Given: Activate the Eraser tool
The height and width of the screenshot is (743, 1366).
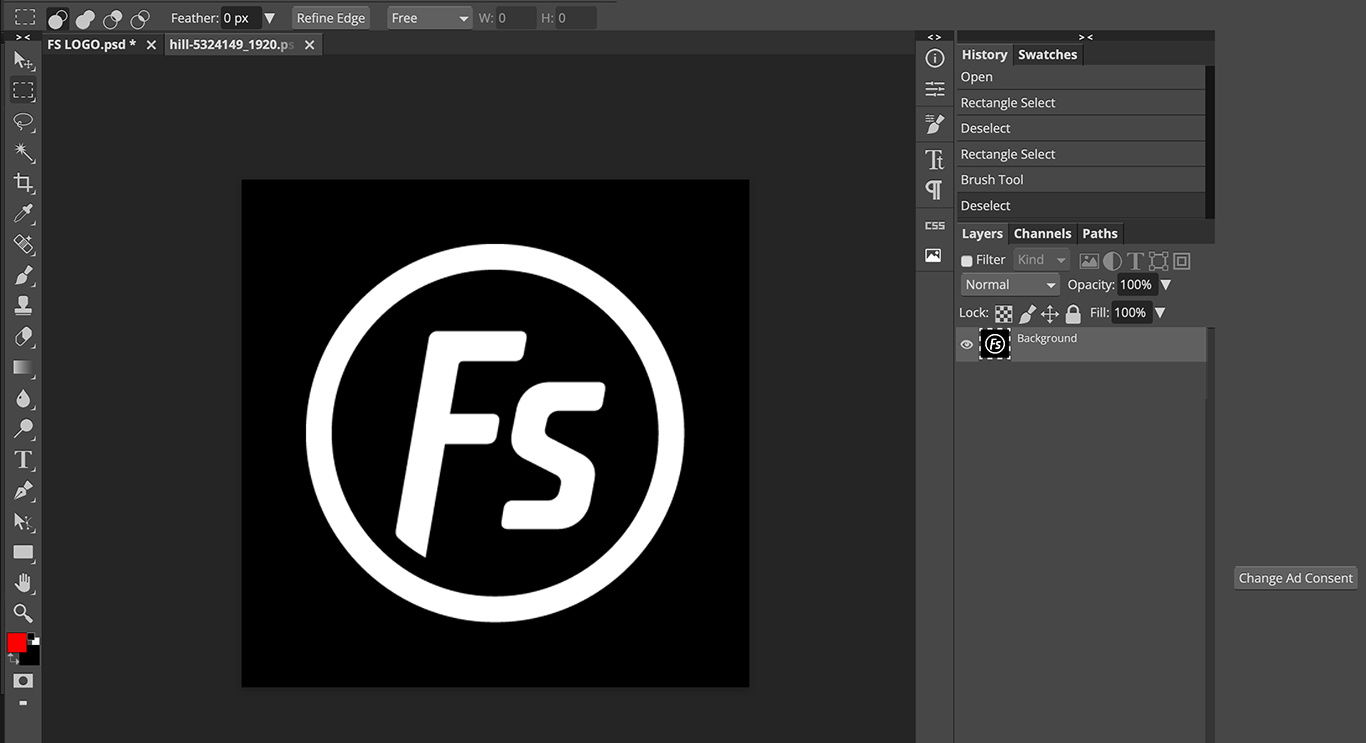Looking at the screenshot, I should 24,337.
